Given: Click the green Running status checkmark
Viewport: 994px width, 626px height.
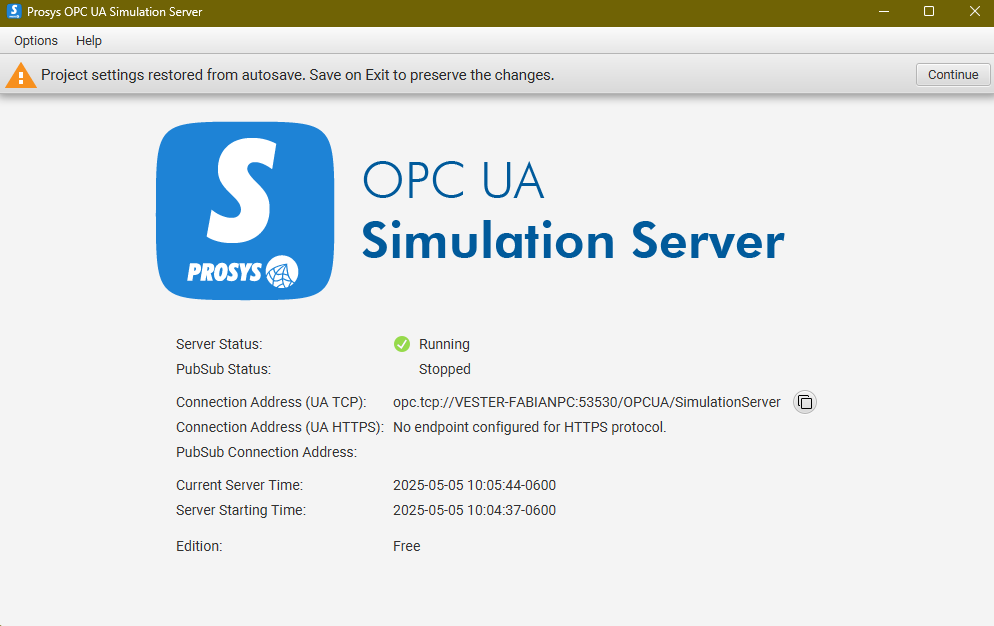Looking at the screenshot, I should coord(402,344).
